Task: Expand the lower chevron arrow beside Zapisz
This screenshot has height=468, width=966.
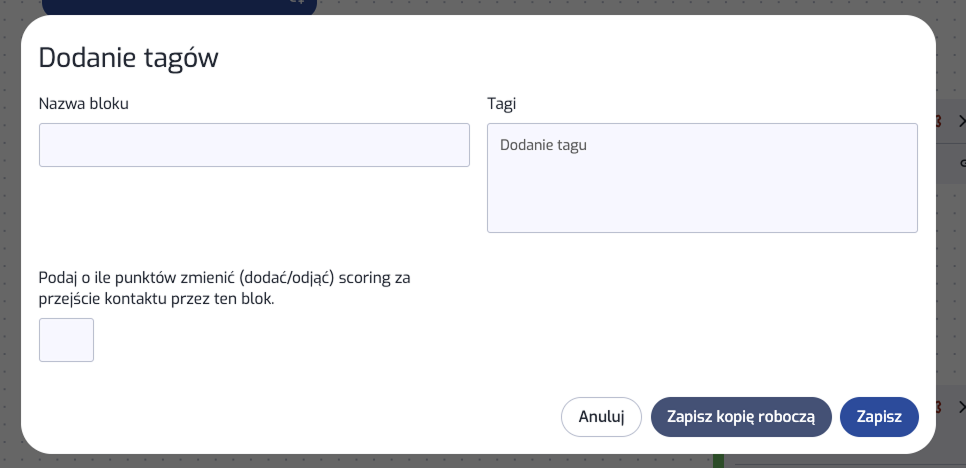Action: tap(961, 407)
